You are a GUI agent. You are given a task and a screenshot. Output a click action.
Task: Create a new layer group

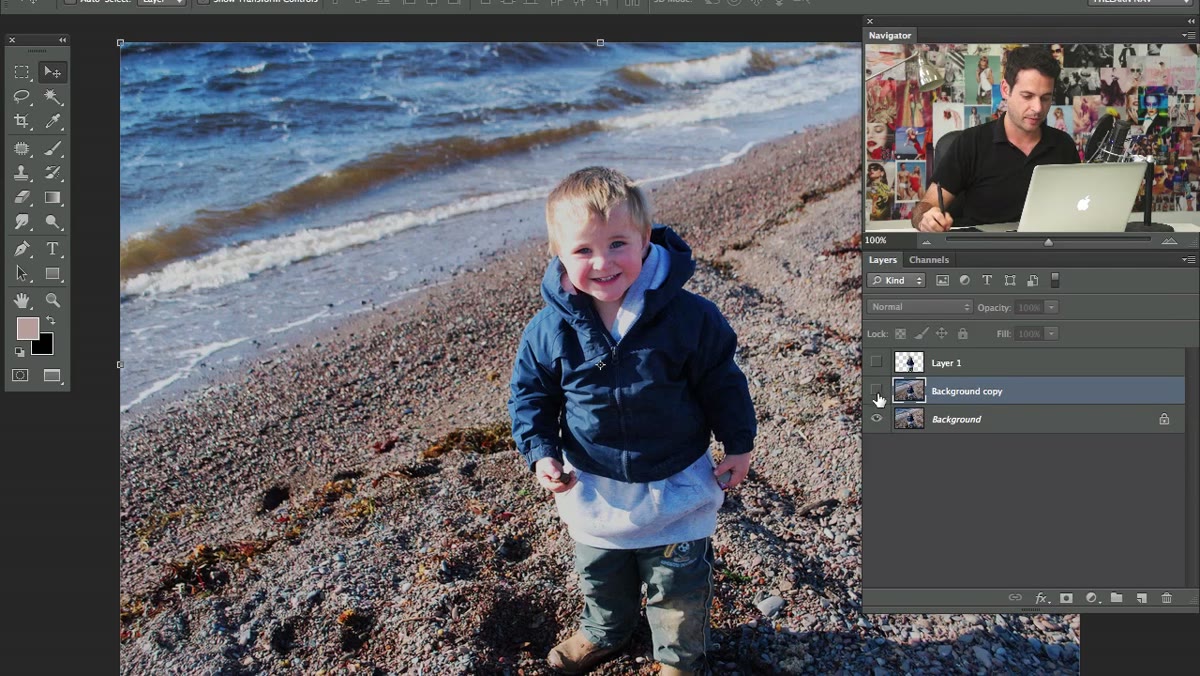tap(1116, 598)
